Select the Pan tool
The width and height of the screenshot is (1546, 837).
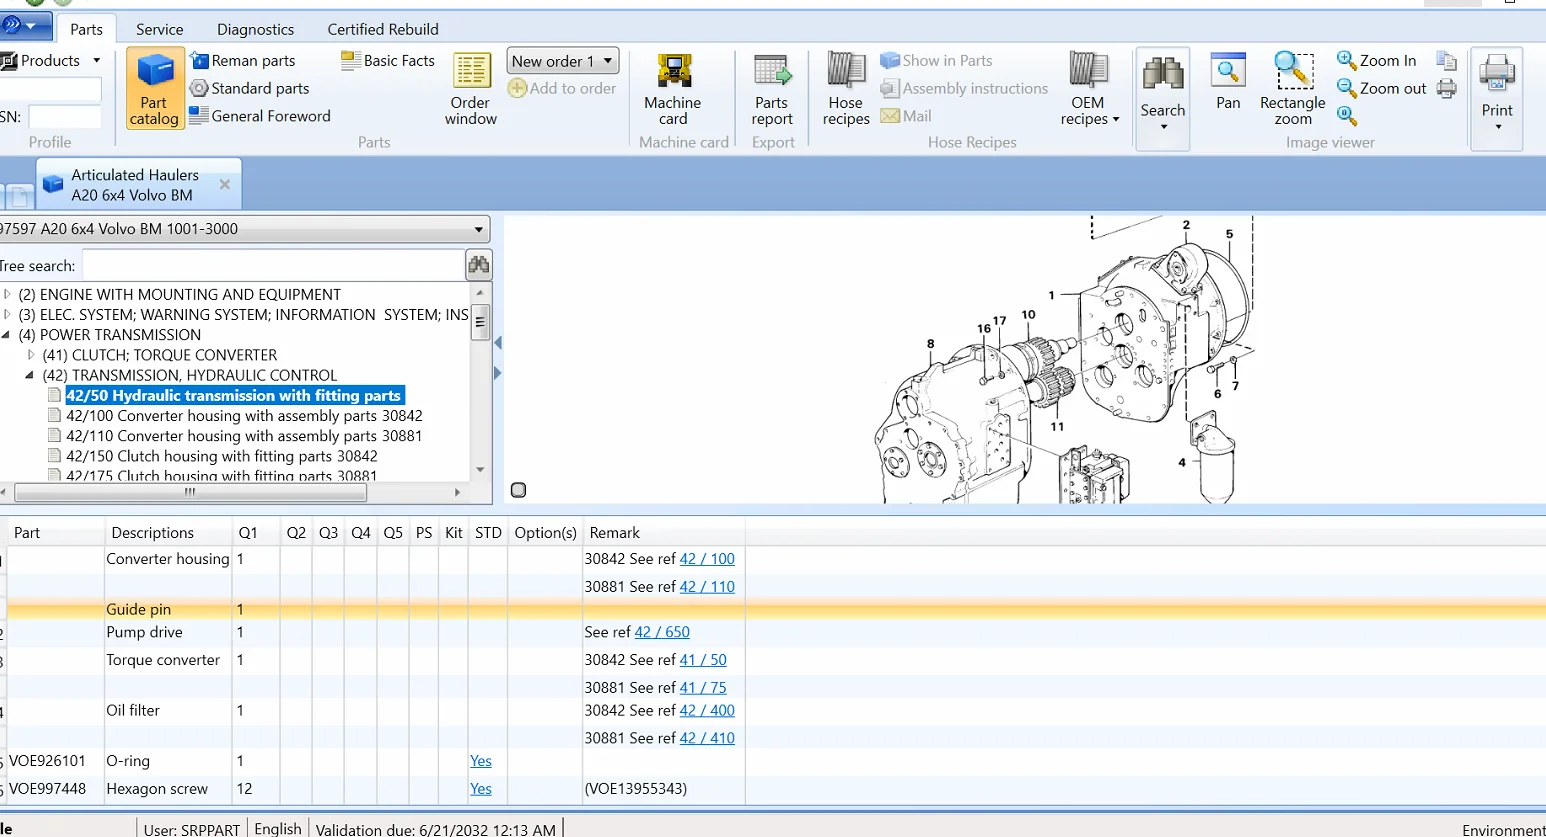(1228, 82)
